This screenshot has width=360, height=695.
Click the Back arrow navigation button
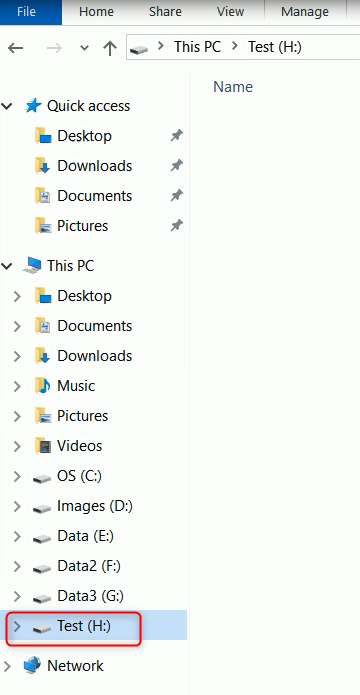(16, 48)
